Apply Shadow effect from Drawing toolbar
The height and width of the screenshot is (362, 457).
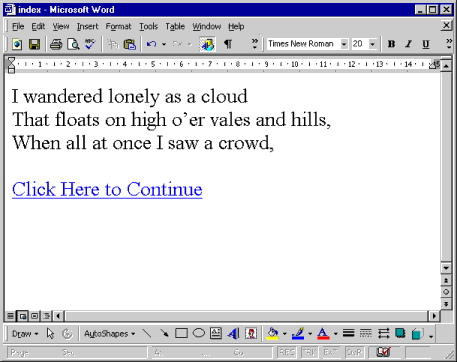[x=400, y=334]
